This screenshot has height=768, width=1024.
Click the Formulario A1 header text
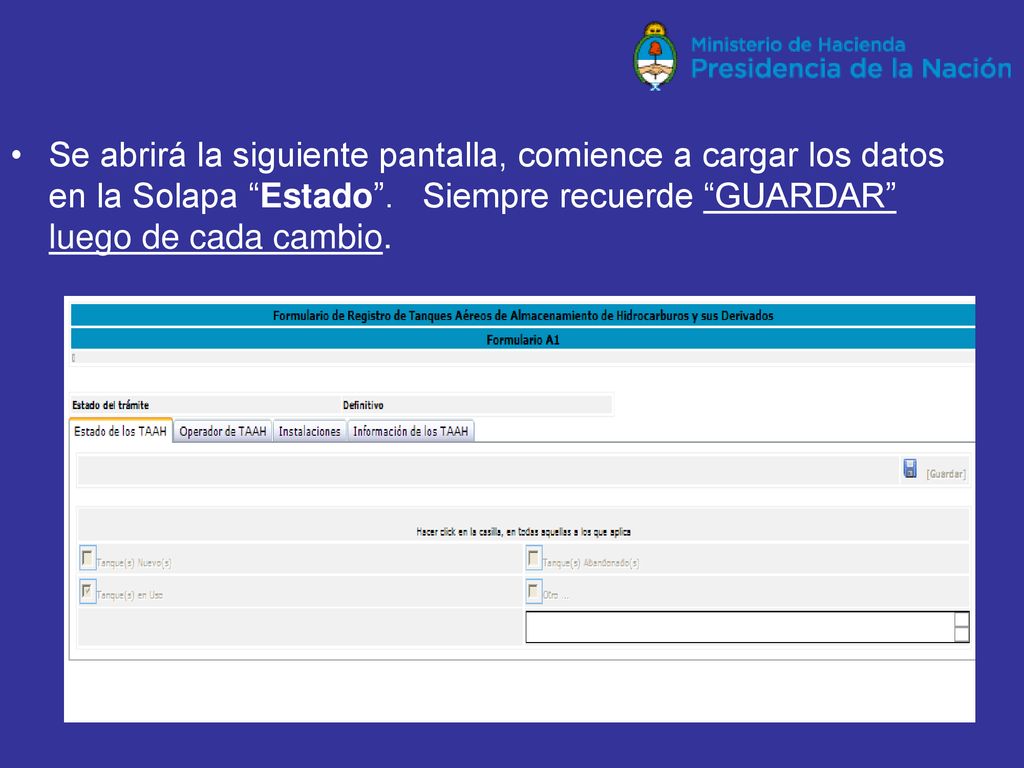coord(522,340)
